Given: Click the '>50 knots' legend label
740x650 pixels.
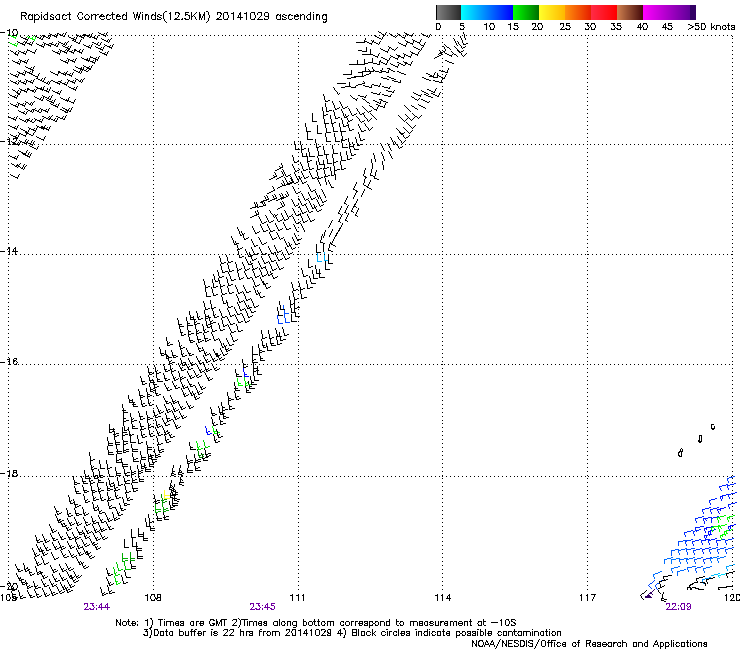Looking at the screenshot, I should [x=711, y=27].
